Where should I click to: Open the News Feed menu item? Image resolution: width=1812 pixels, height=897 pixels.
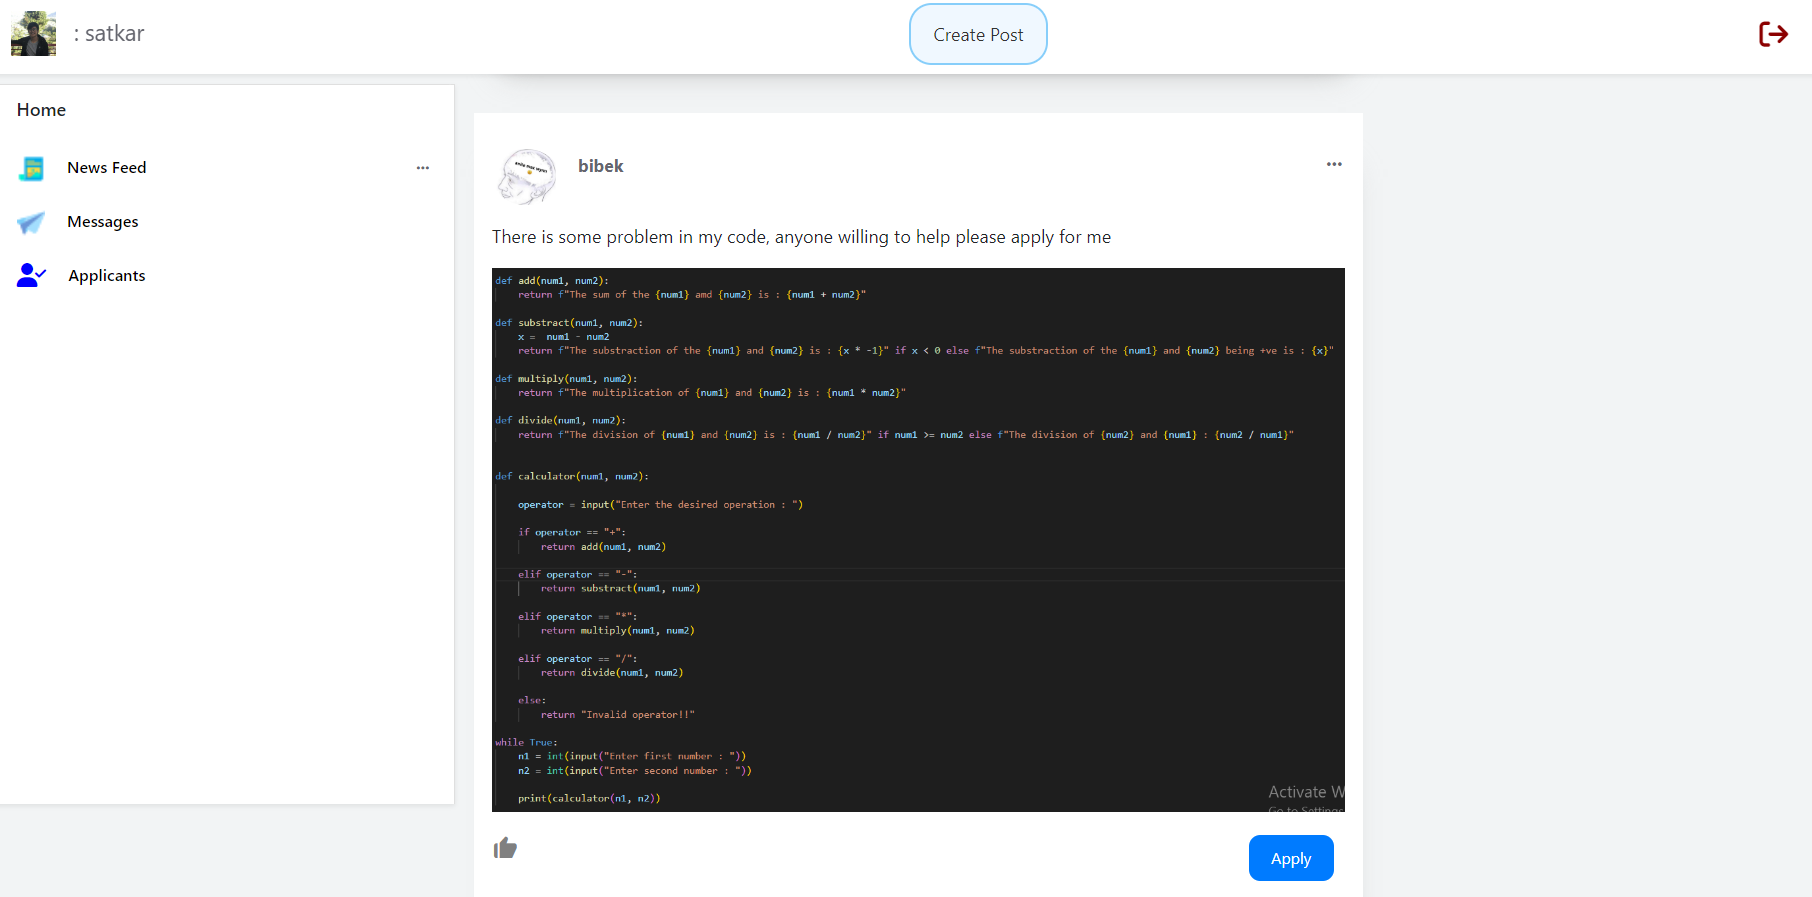pos(107,168)
